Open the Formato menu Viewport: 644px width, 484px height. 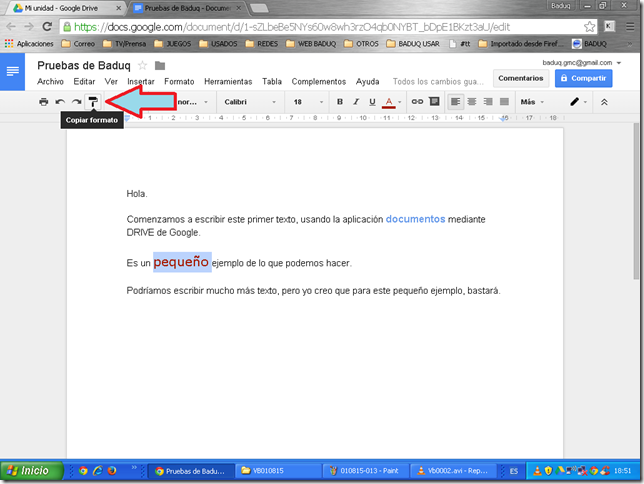coord(179,81)
